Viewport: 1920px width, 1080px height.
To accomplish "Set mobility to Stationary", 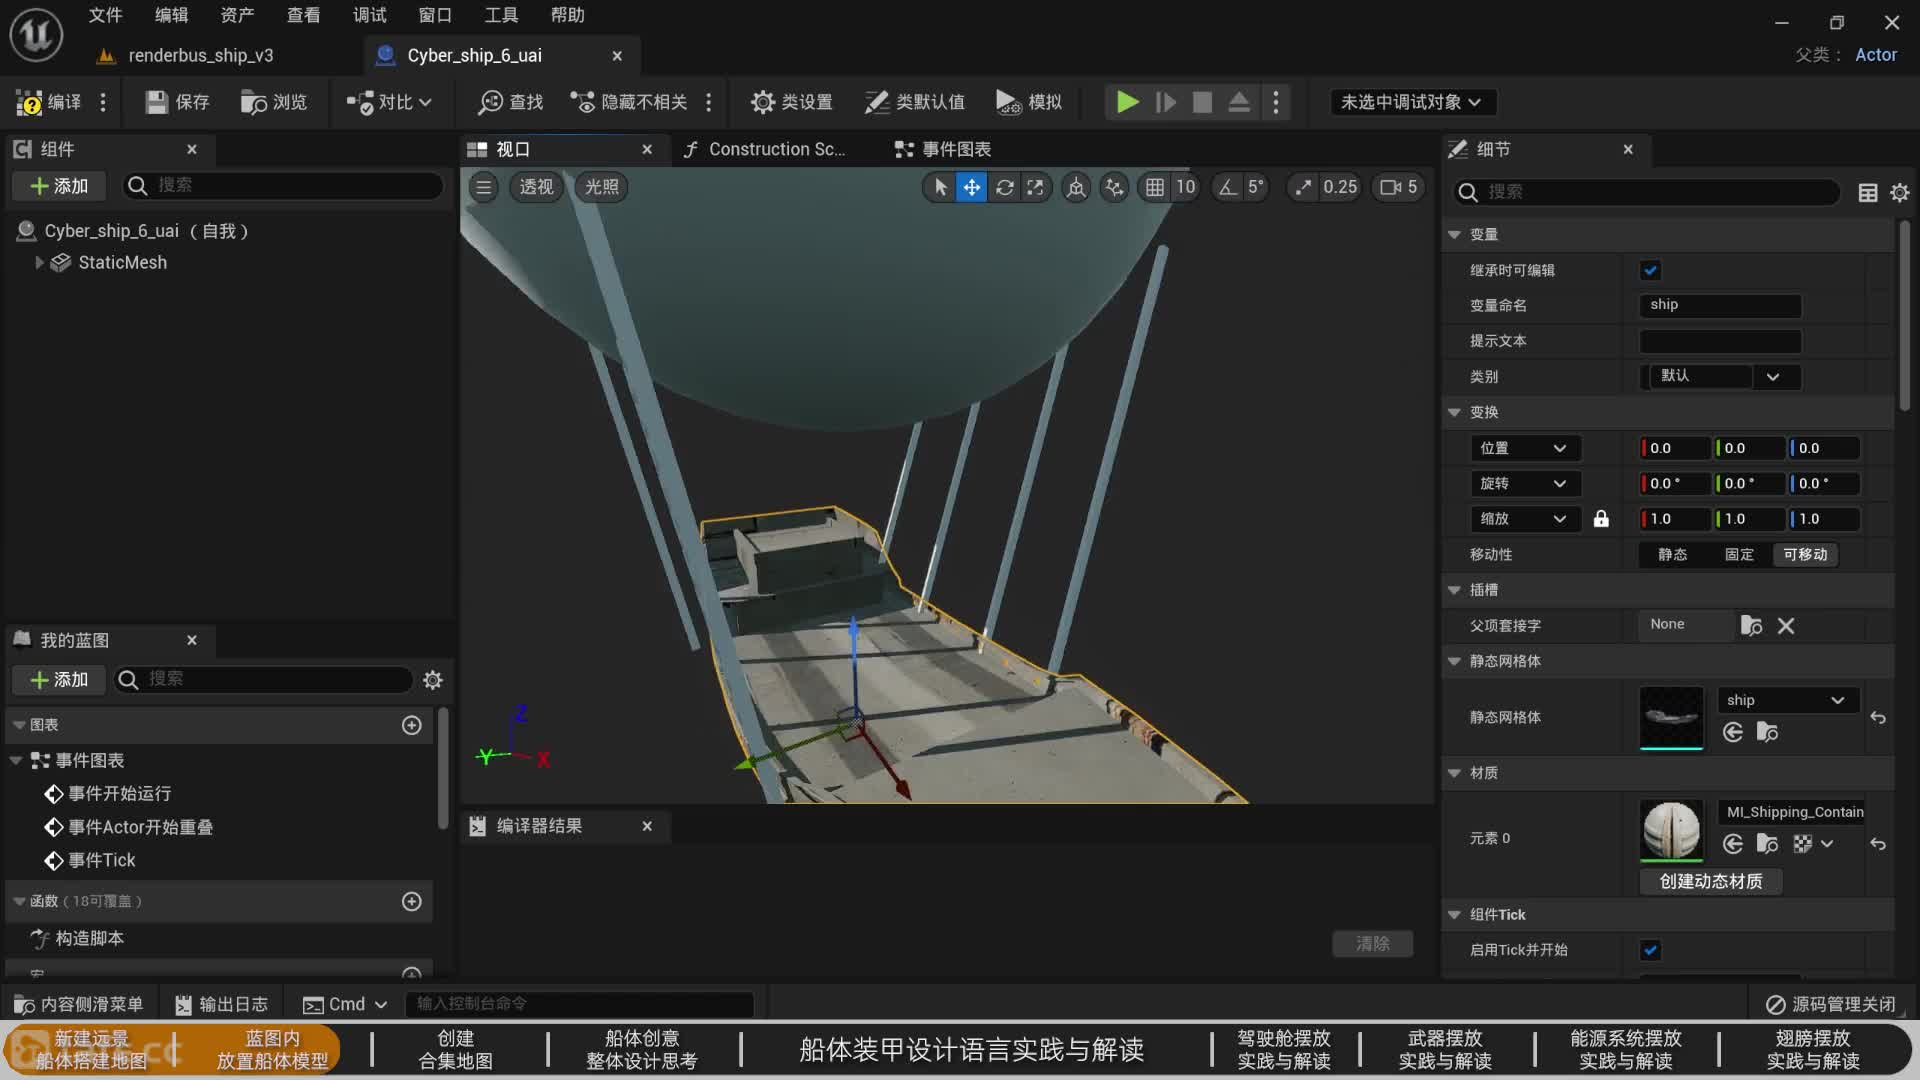I will tap(1738, 555).
